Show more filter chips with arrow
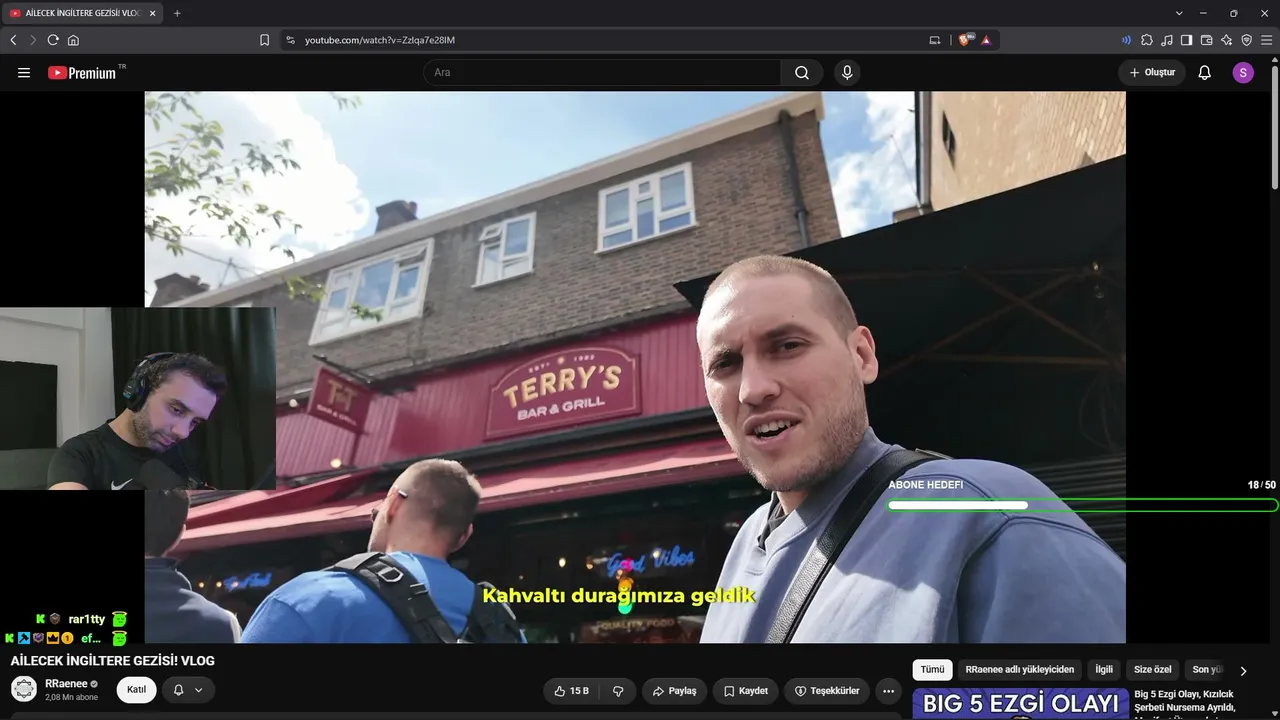Viewport: 1280px width, 720px height. point(1243,671)
